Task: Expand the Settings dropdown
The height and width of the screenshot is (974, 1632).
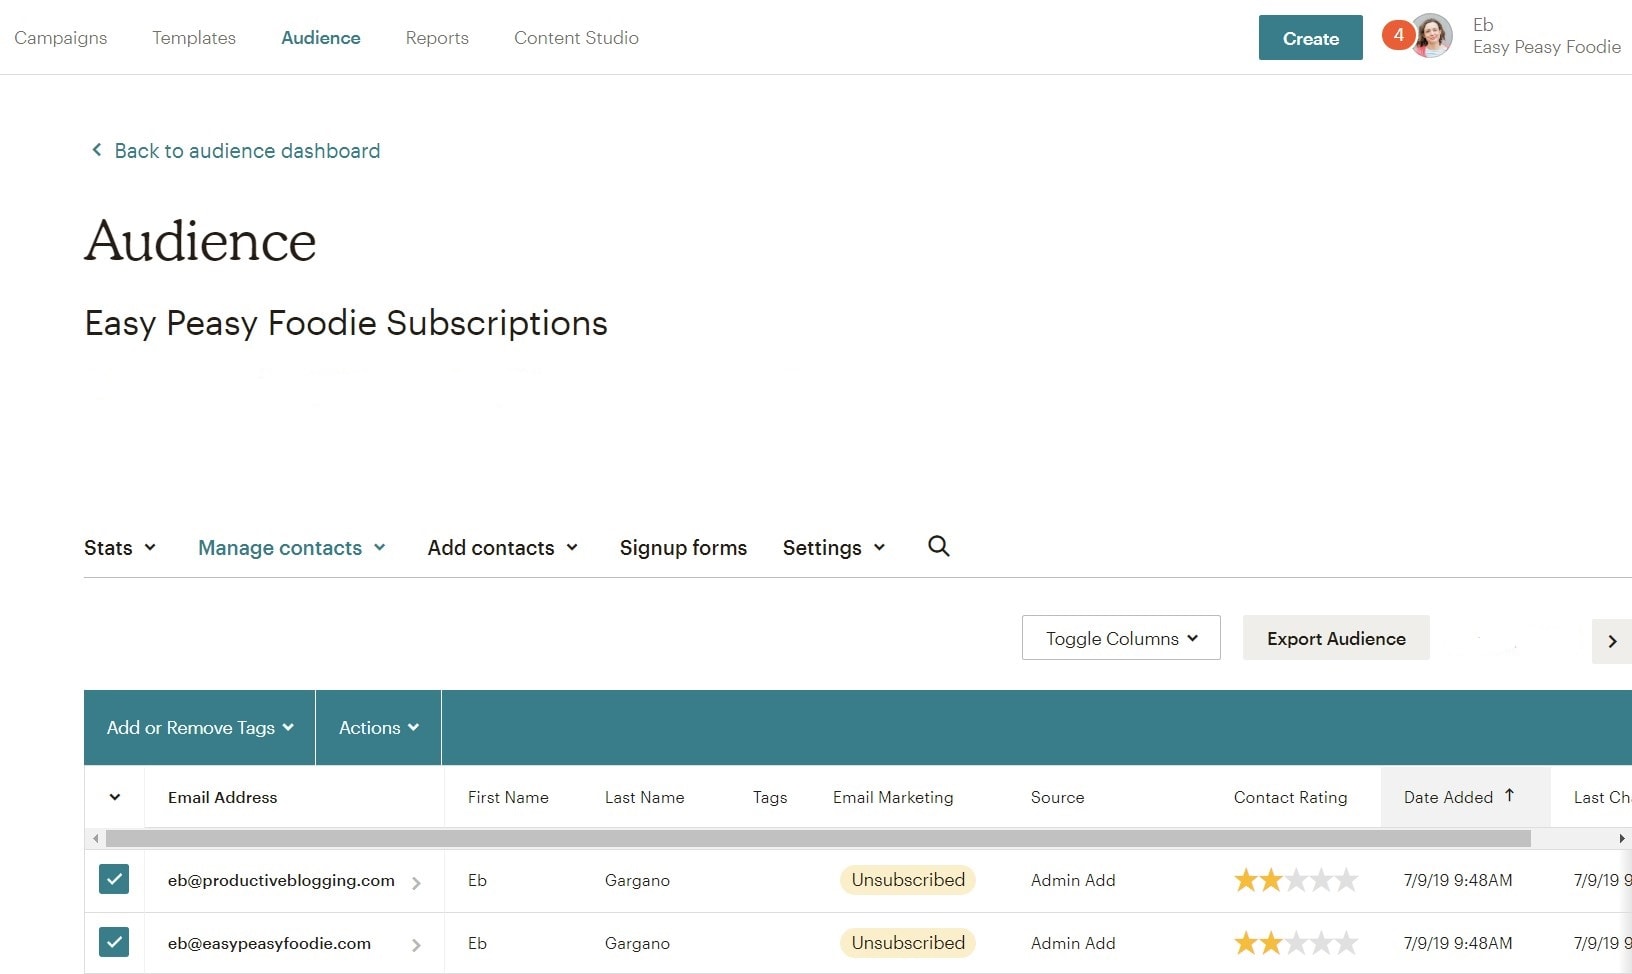Action: tap(834, 548)
